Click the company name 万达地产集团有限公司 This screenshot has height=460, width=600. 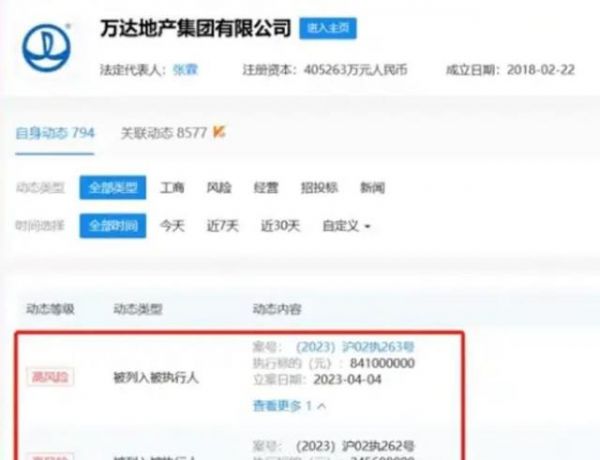[x=196, y=28]
